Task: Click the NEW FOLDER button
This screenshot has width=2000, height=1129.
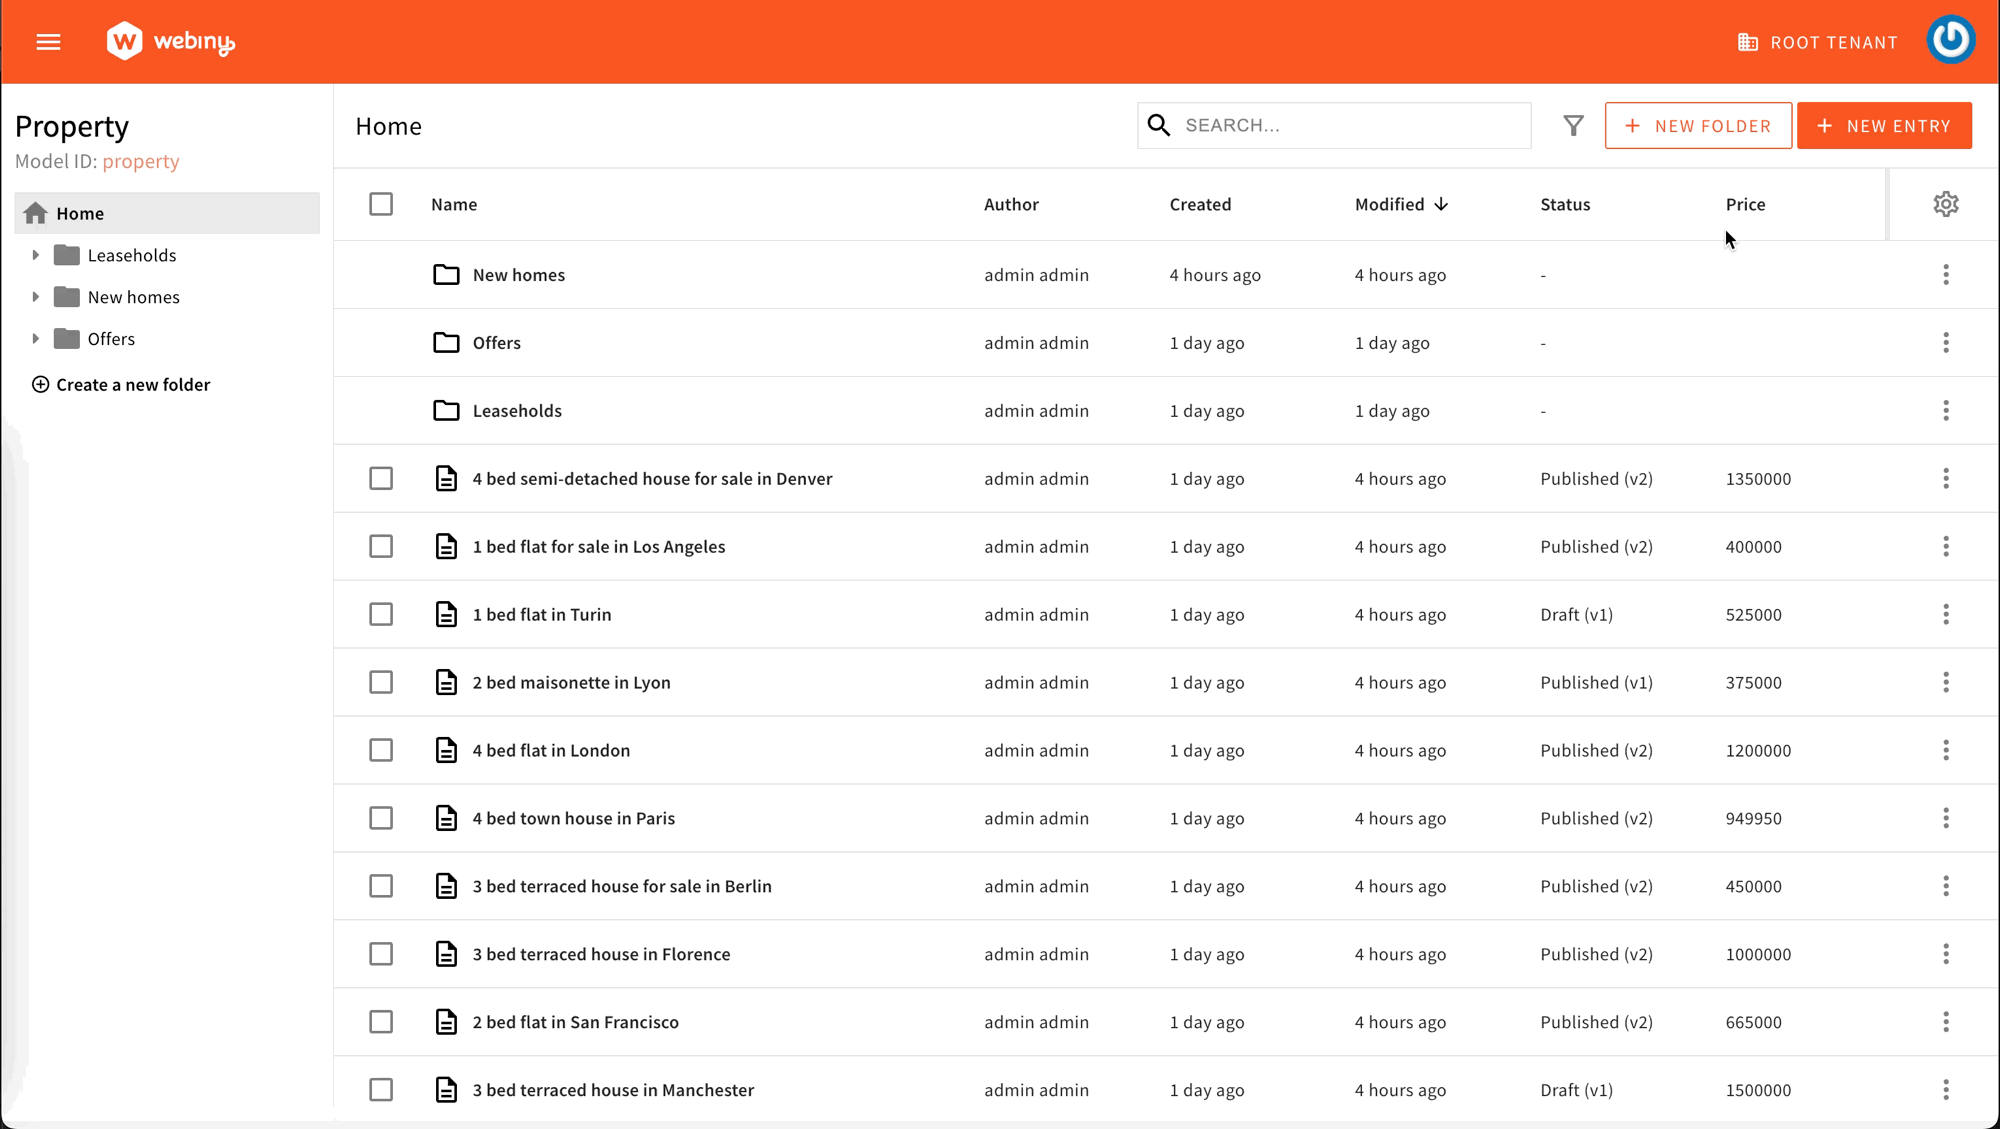Action: pyautogui.click(x=1699, y=125)
